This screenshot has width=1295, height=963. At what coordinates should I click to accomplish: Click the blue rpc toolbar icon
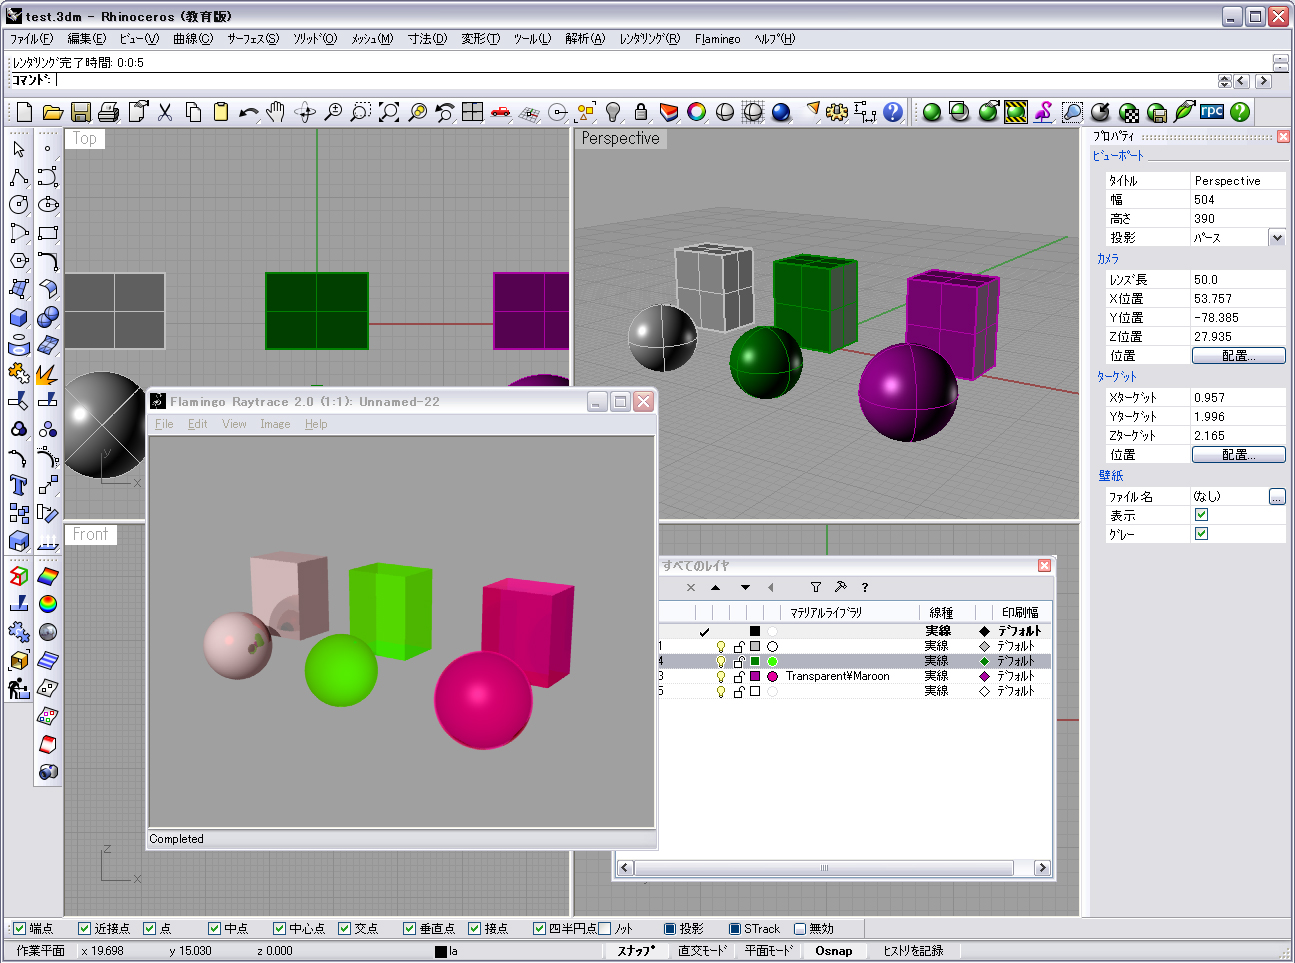click(x=1212, y=112)
